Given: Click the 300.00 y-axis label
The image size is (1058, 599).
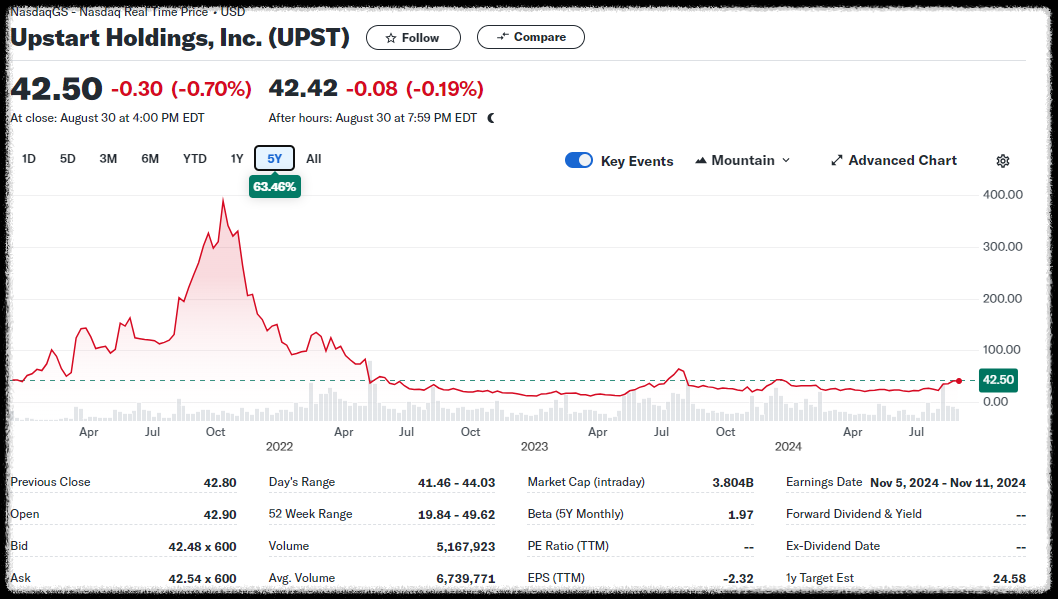Looking at the screenshot, I should 1003,246.
